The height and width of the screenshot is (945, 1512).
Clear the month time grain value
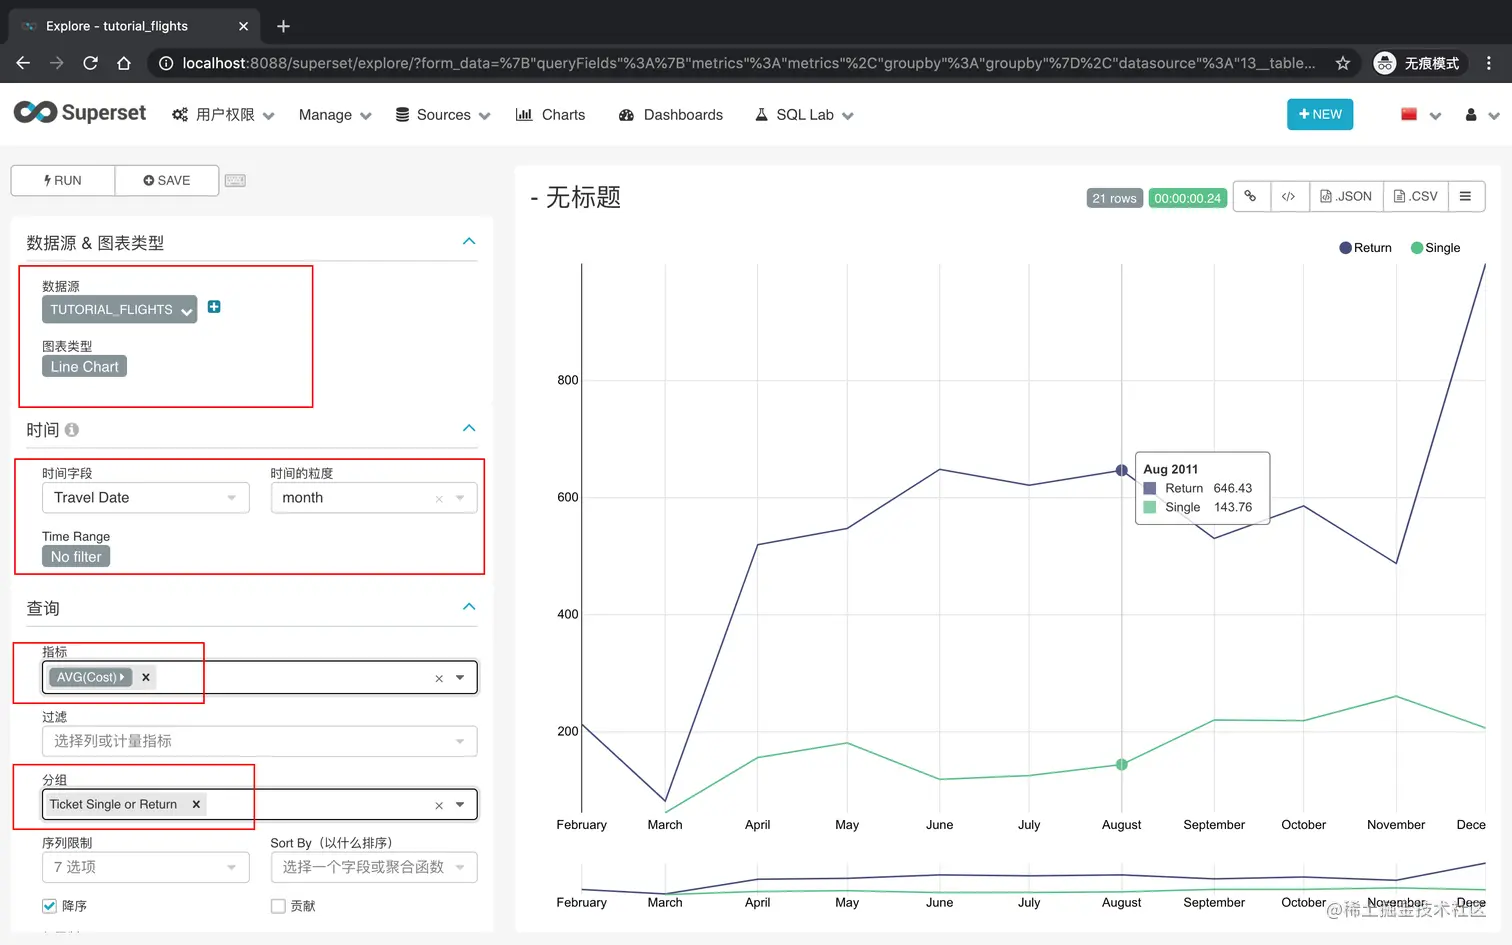point(438,498)
